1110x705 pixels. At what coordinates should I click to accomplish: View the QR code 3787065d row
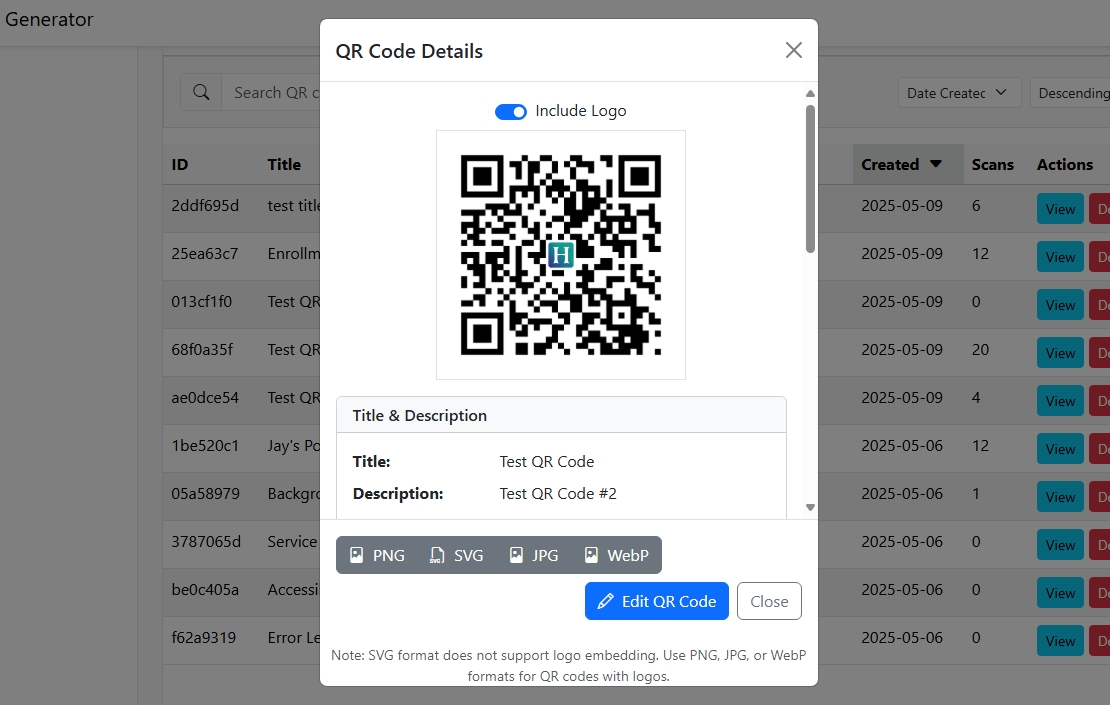[x=1060, y=545]
